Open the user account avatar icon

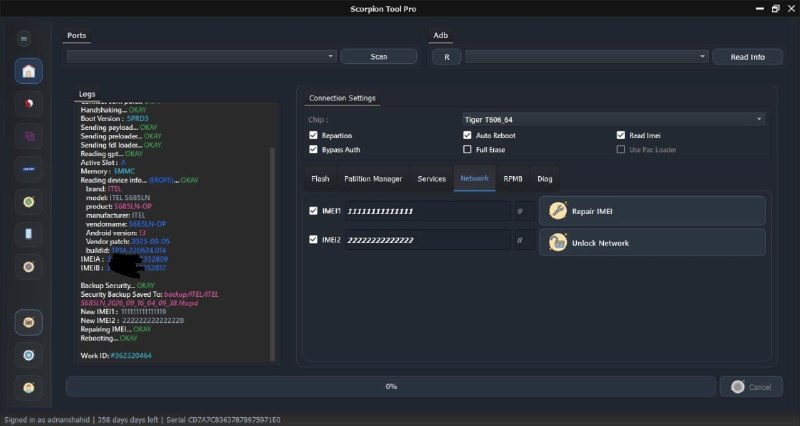click(x=29, y=388)
